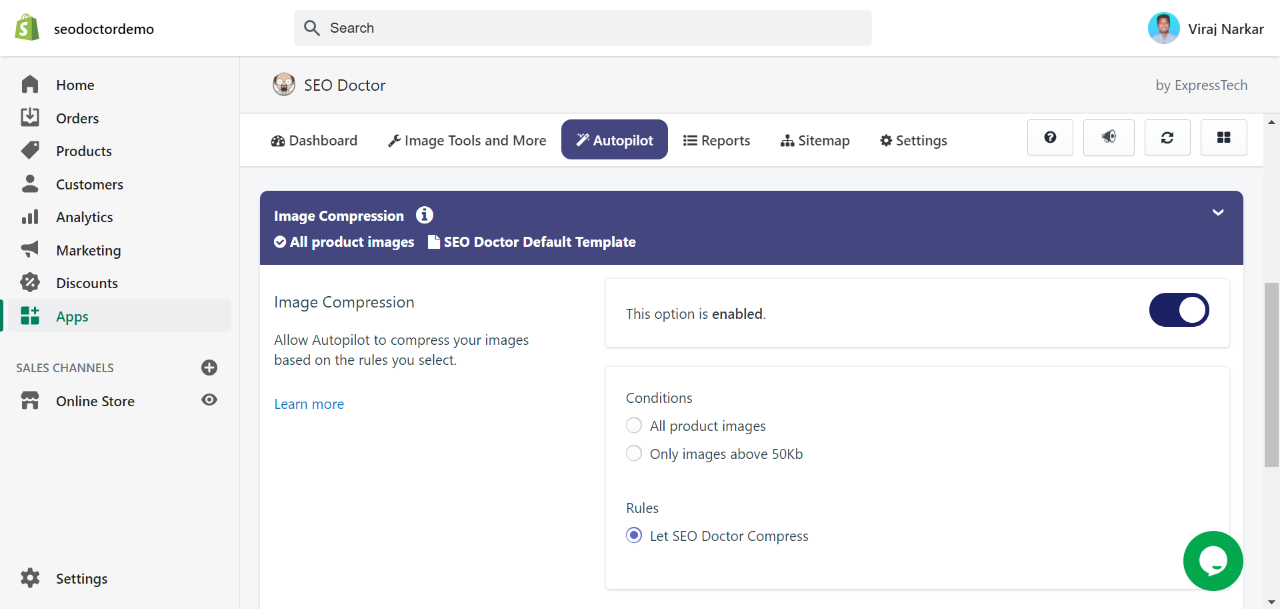
Task: Click the by ExpressTech text
Action: [1202, 85]
